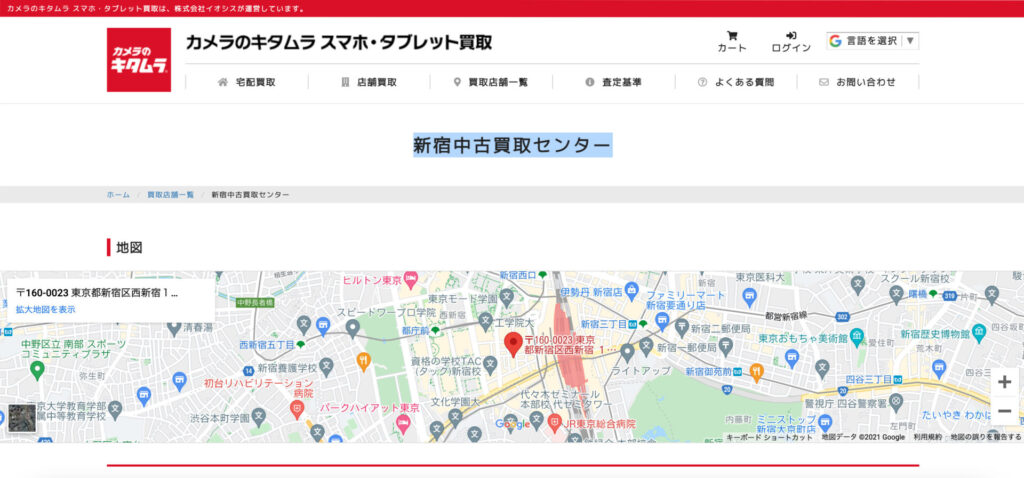Open the shopping cart (カート)
The image size is (1024, 478).
tap(731, 42)
